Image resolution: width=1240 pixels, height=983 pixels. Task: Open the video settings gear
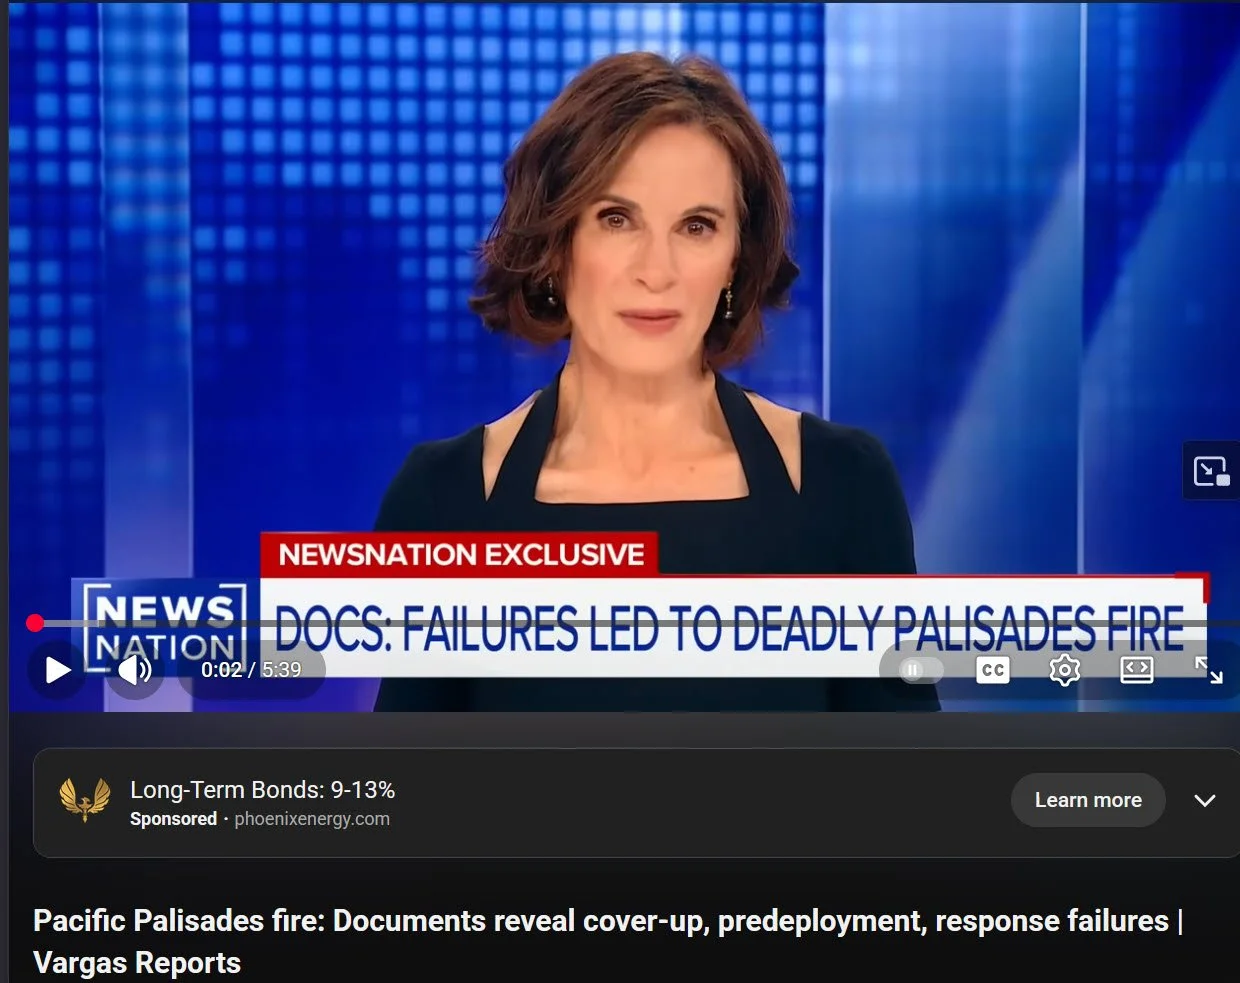tap(1064, 670)
